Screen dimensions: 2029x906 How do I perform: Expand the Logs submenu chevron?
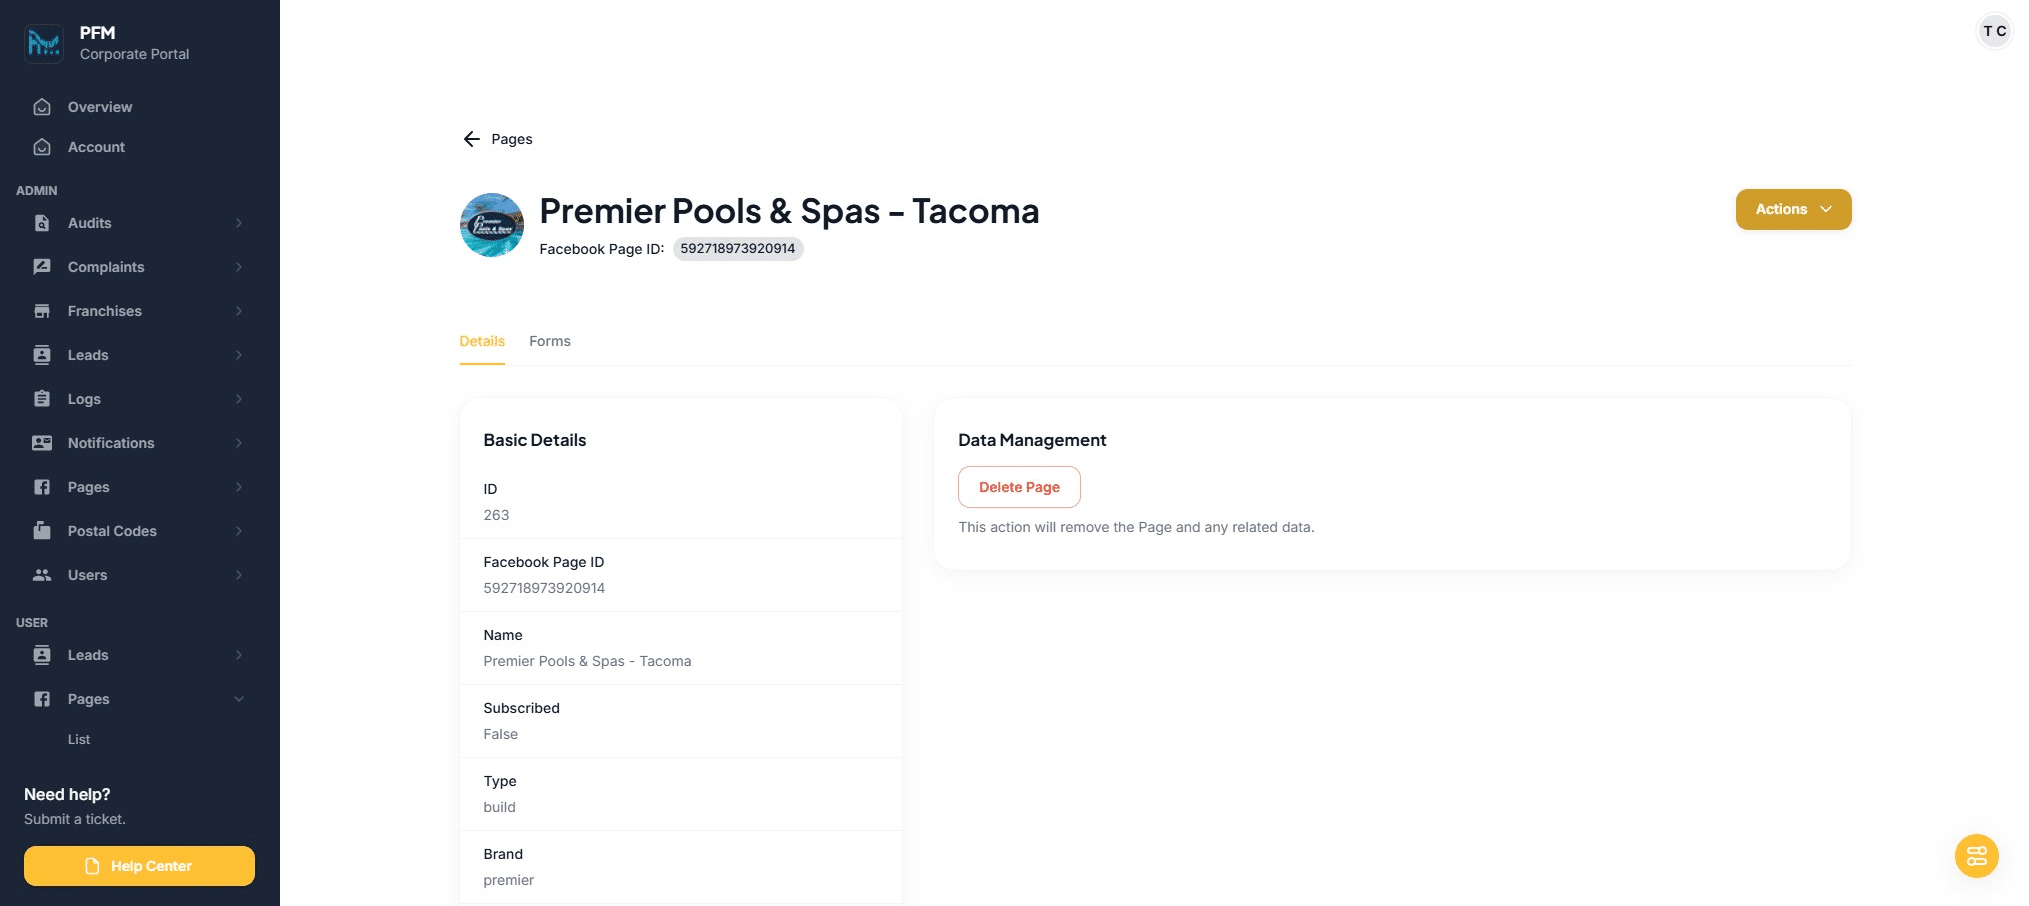click(239, 399)
